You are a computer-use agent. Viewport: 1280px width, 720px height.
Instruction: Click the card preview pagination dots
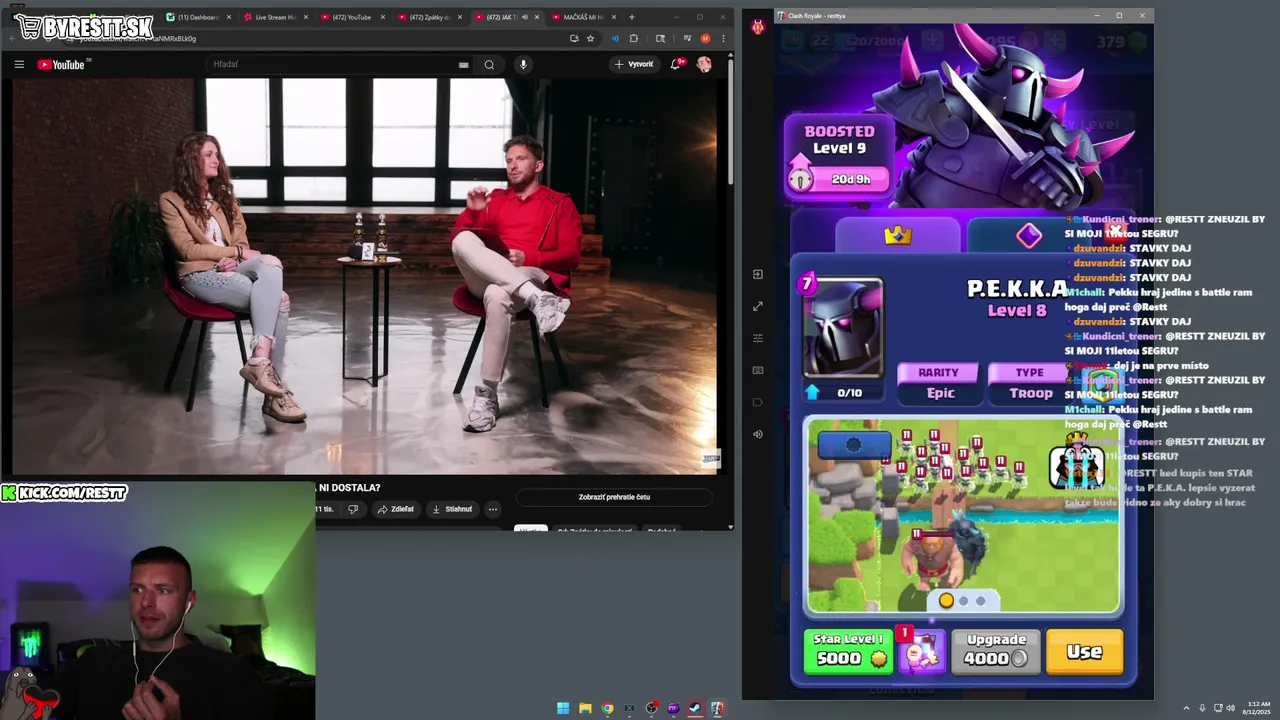pos(963,601)
